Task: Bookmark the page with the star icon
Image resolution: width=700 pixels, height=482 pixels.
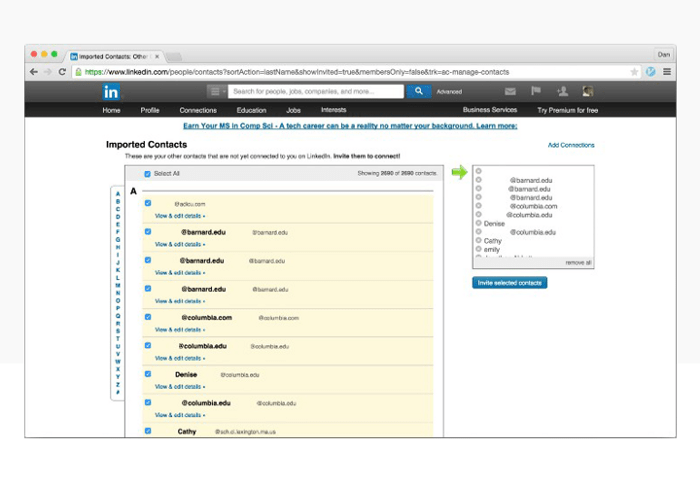Action: (x=634, y=72)
